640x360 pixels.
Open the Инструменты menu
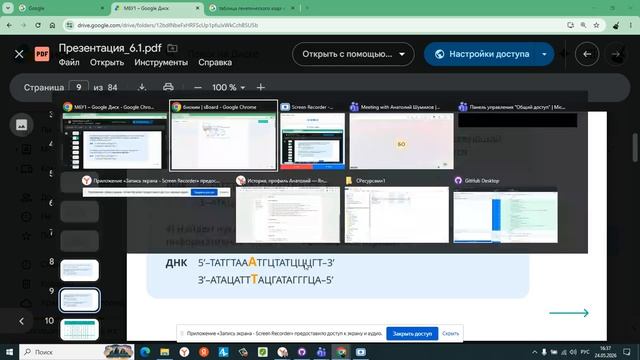(161, 62)
